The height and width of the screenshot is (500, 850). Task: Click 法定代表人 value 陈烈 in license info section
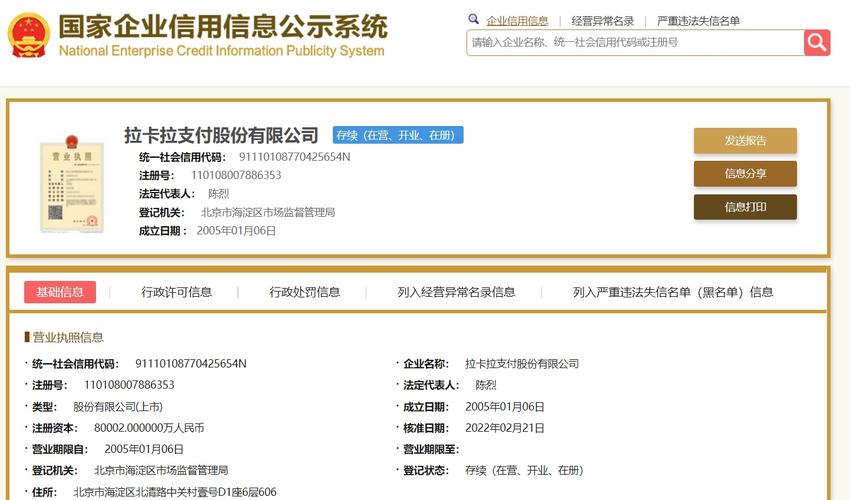point(486,385)
